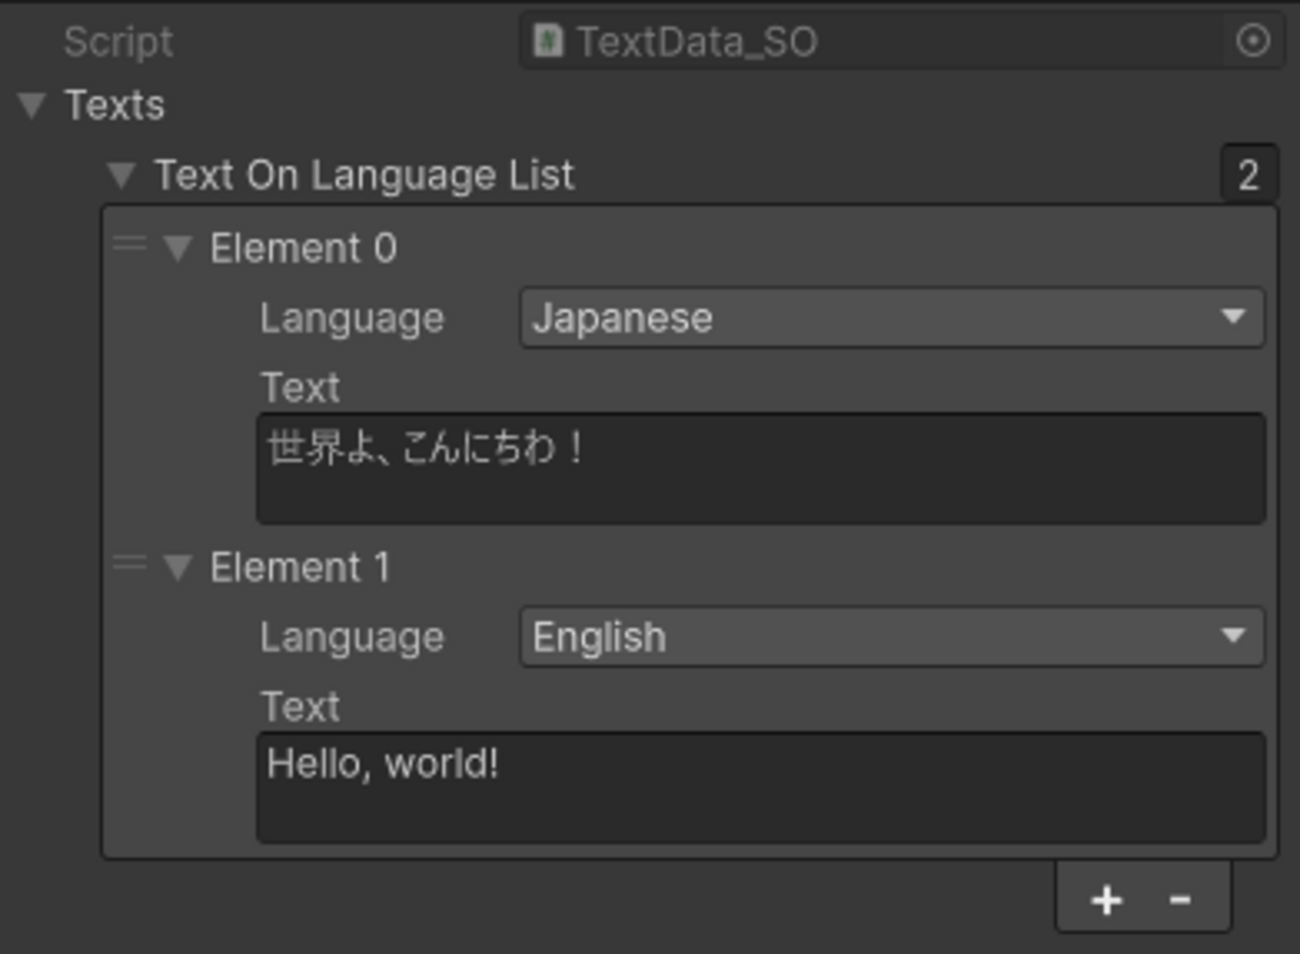Click the drag handle for Element 0
1300x954 pixels.
tap(131, 247)
